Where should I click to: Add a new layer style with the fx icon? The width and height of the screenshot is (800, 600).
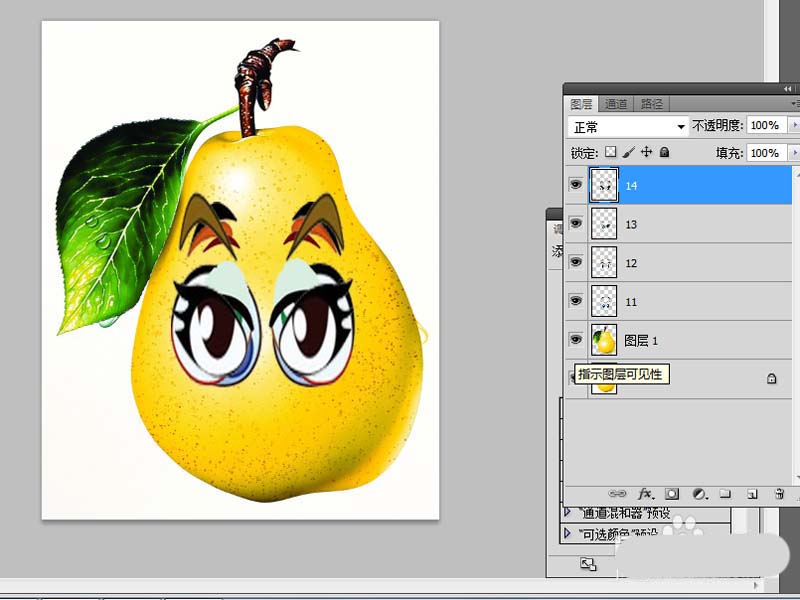pos(645,494)
